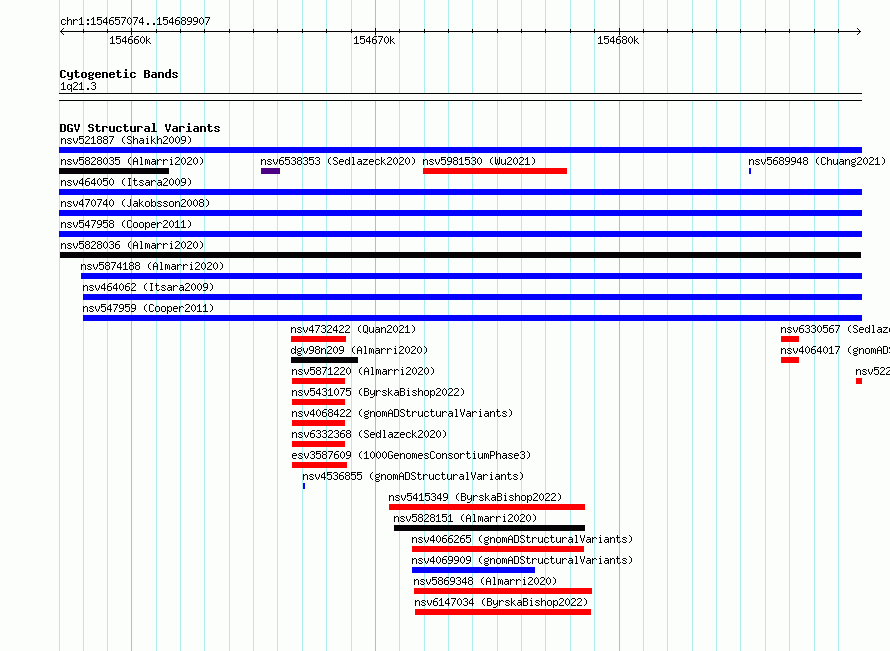This screenshot has height=651, width=890.
Task: Open nsv5869348 (Almarri2020) variant
Action: tap(485, 581)
